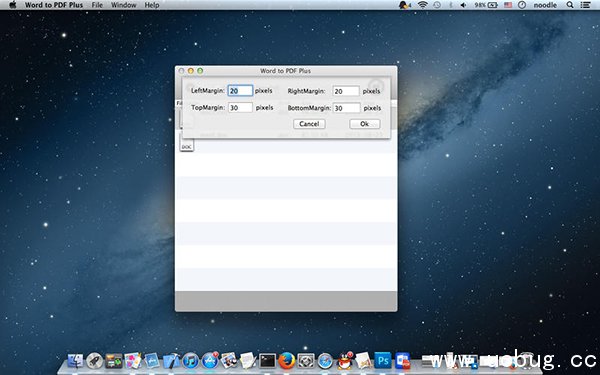Open iTunes from the dock
This screenshot has width=600, height=375.
point(190,360)
